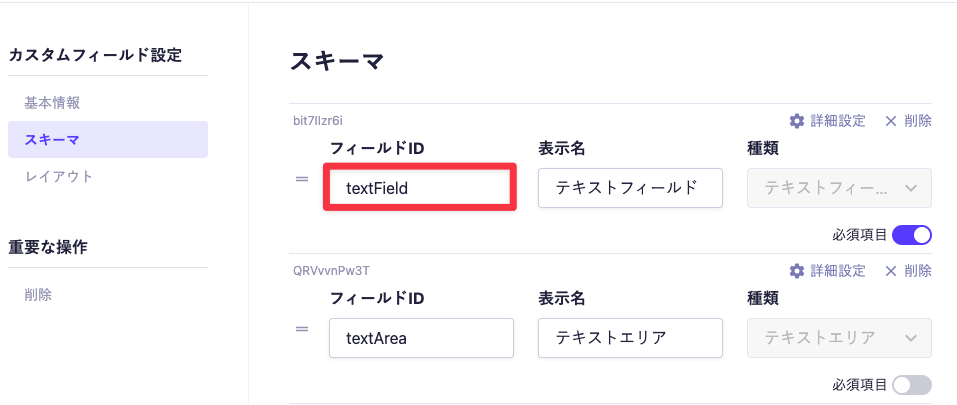Disable the required toggle for textField
This screenshot has height=405, width=957.
click(911, 235)
